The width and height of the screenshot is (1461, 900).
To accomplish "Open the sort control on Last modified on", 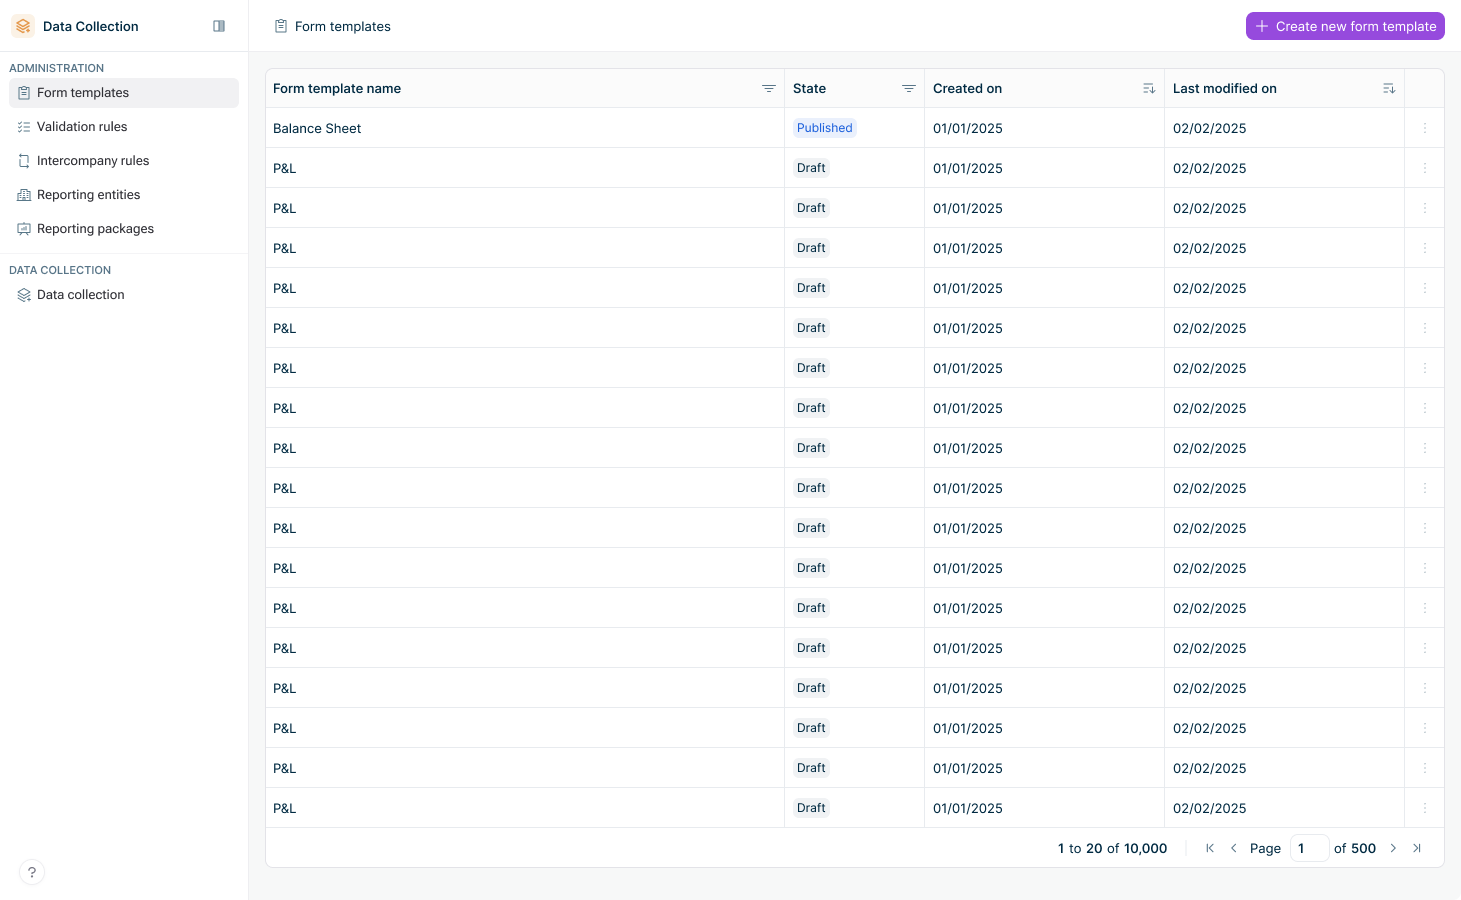I will pos(1389,88).
